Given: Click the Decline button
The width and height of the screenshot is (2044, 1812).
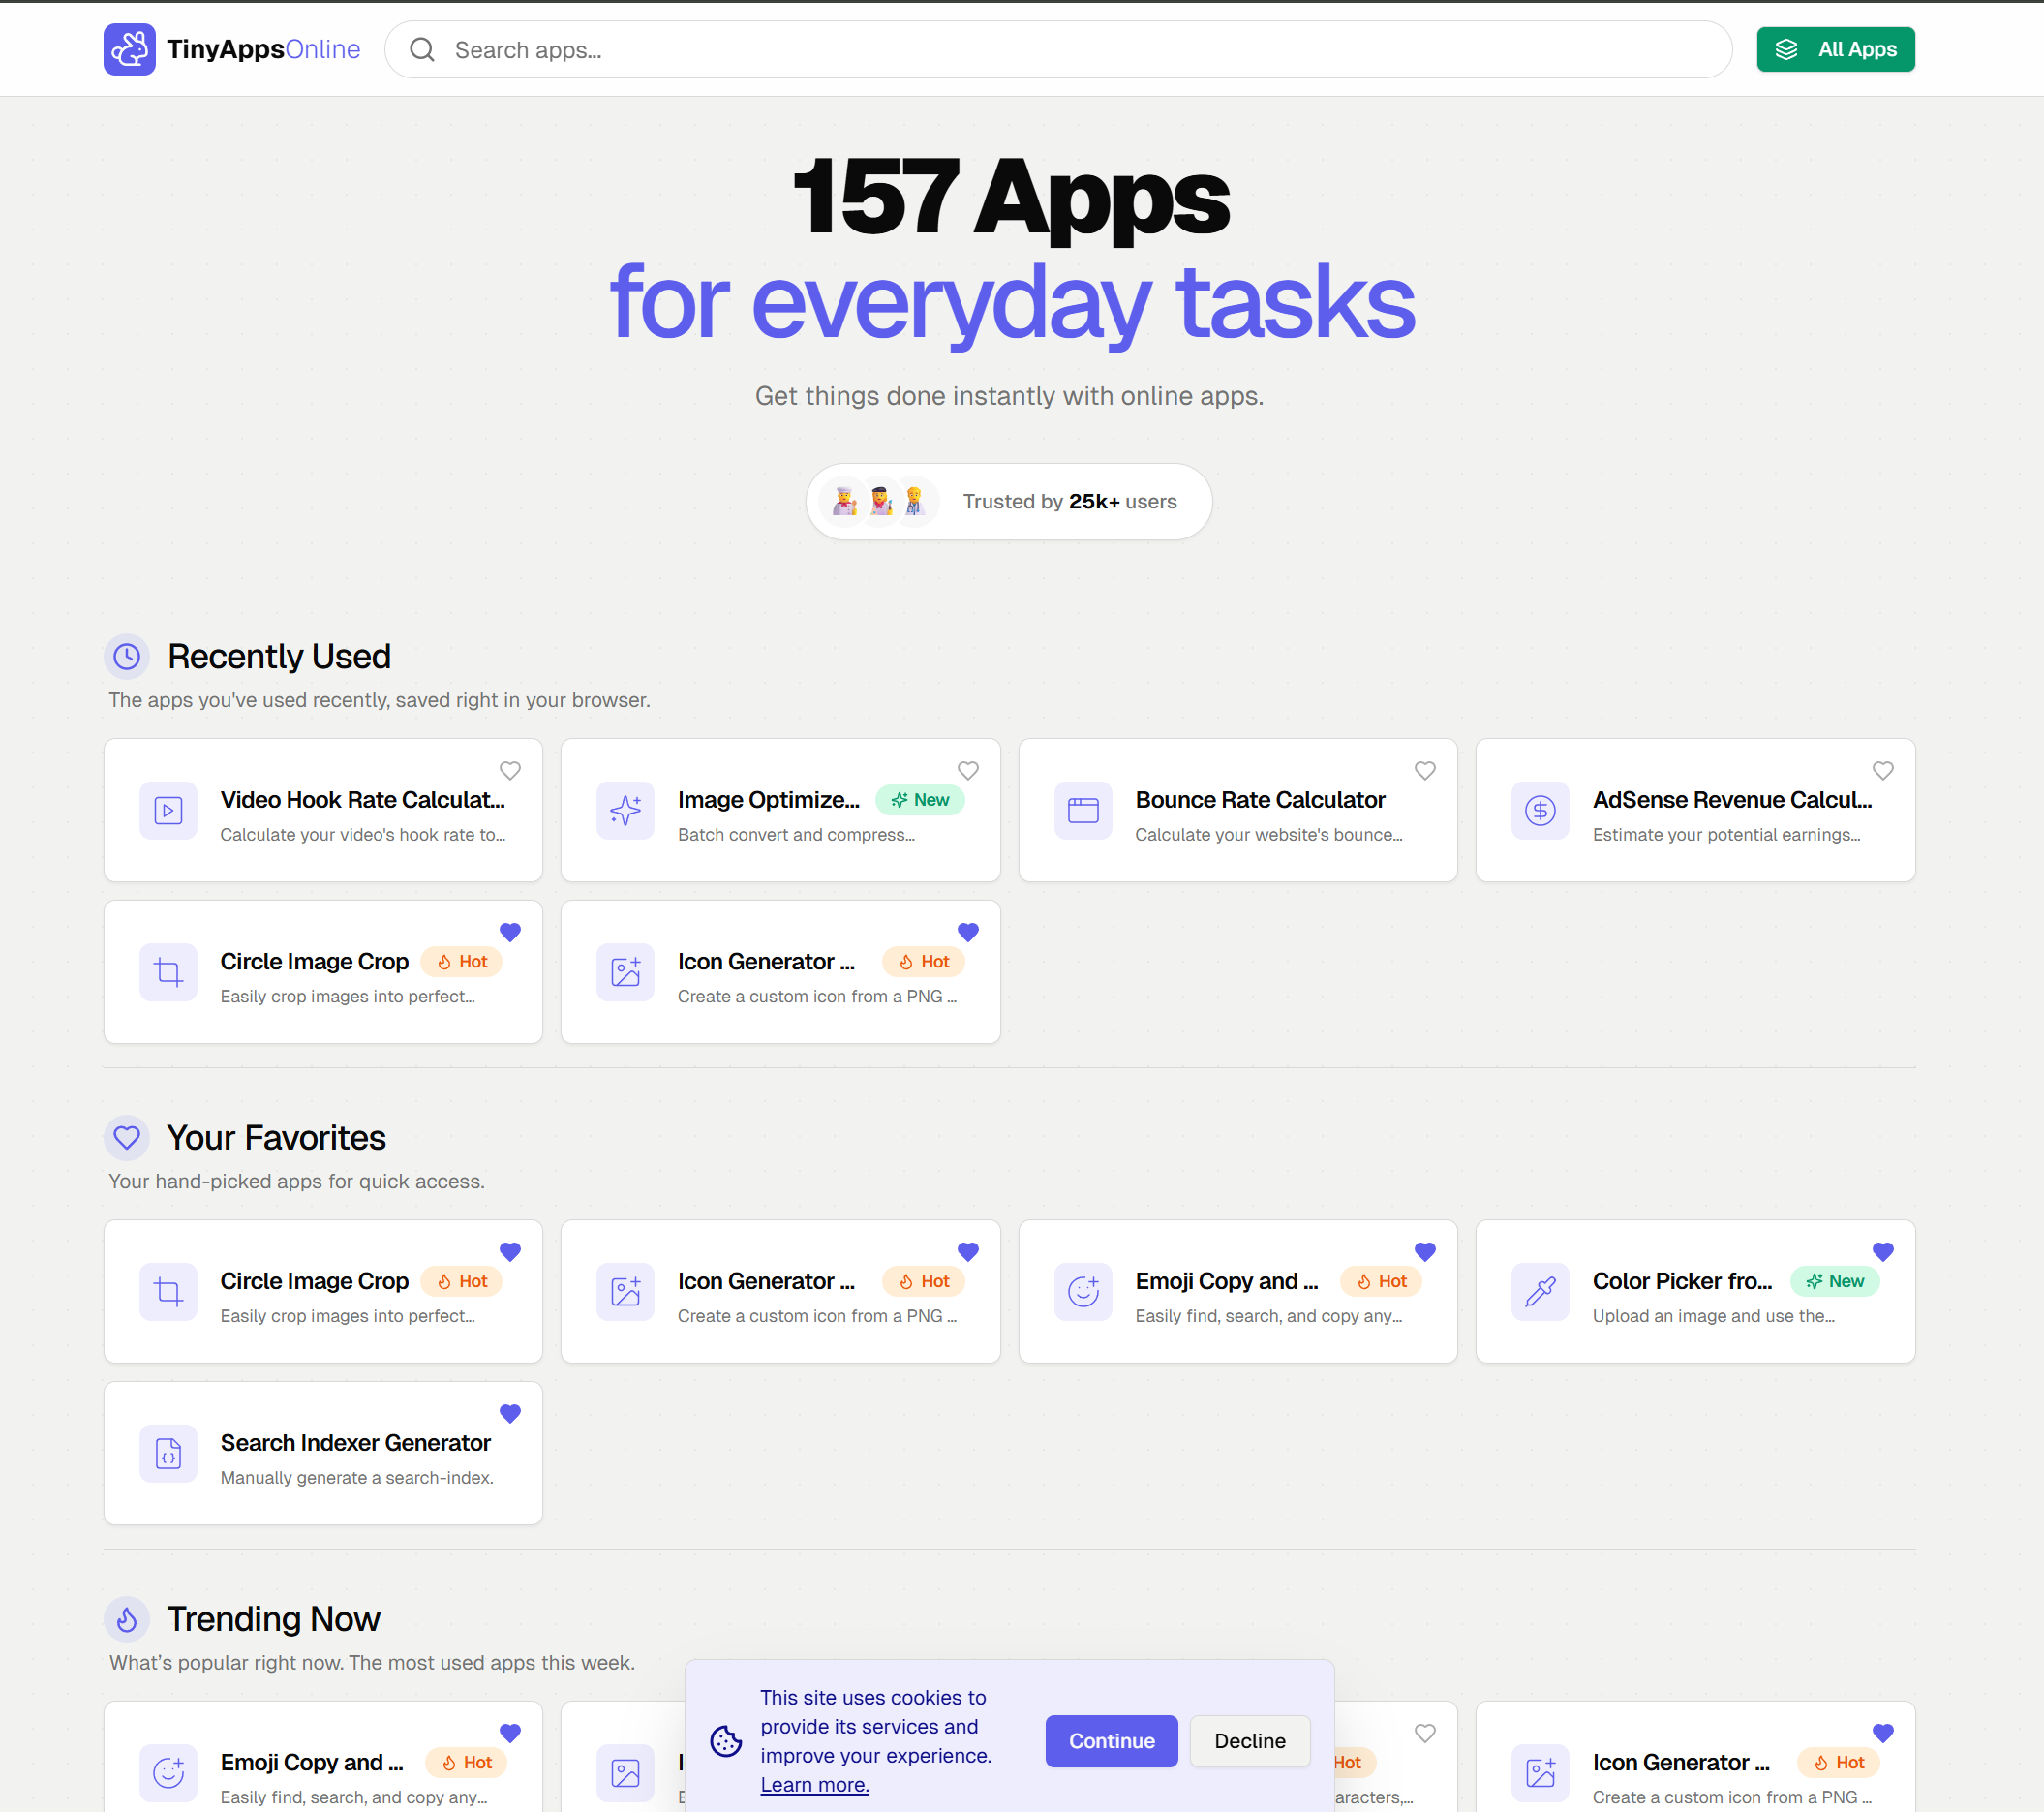Looking at the screenshot, I should [x=1249, y=1741].
